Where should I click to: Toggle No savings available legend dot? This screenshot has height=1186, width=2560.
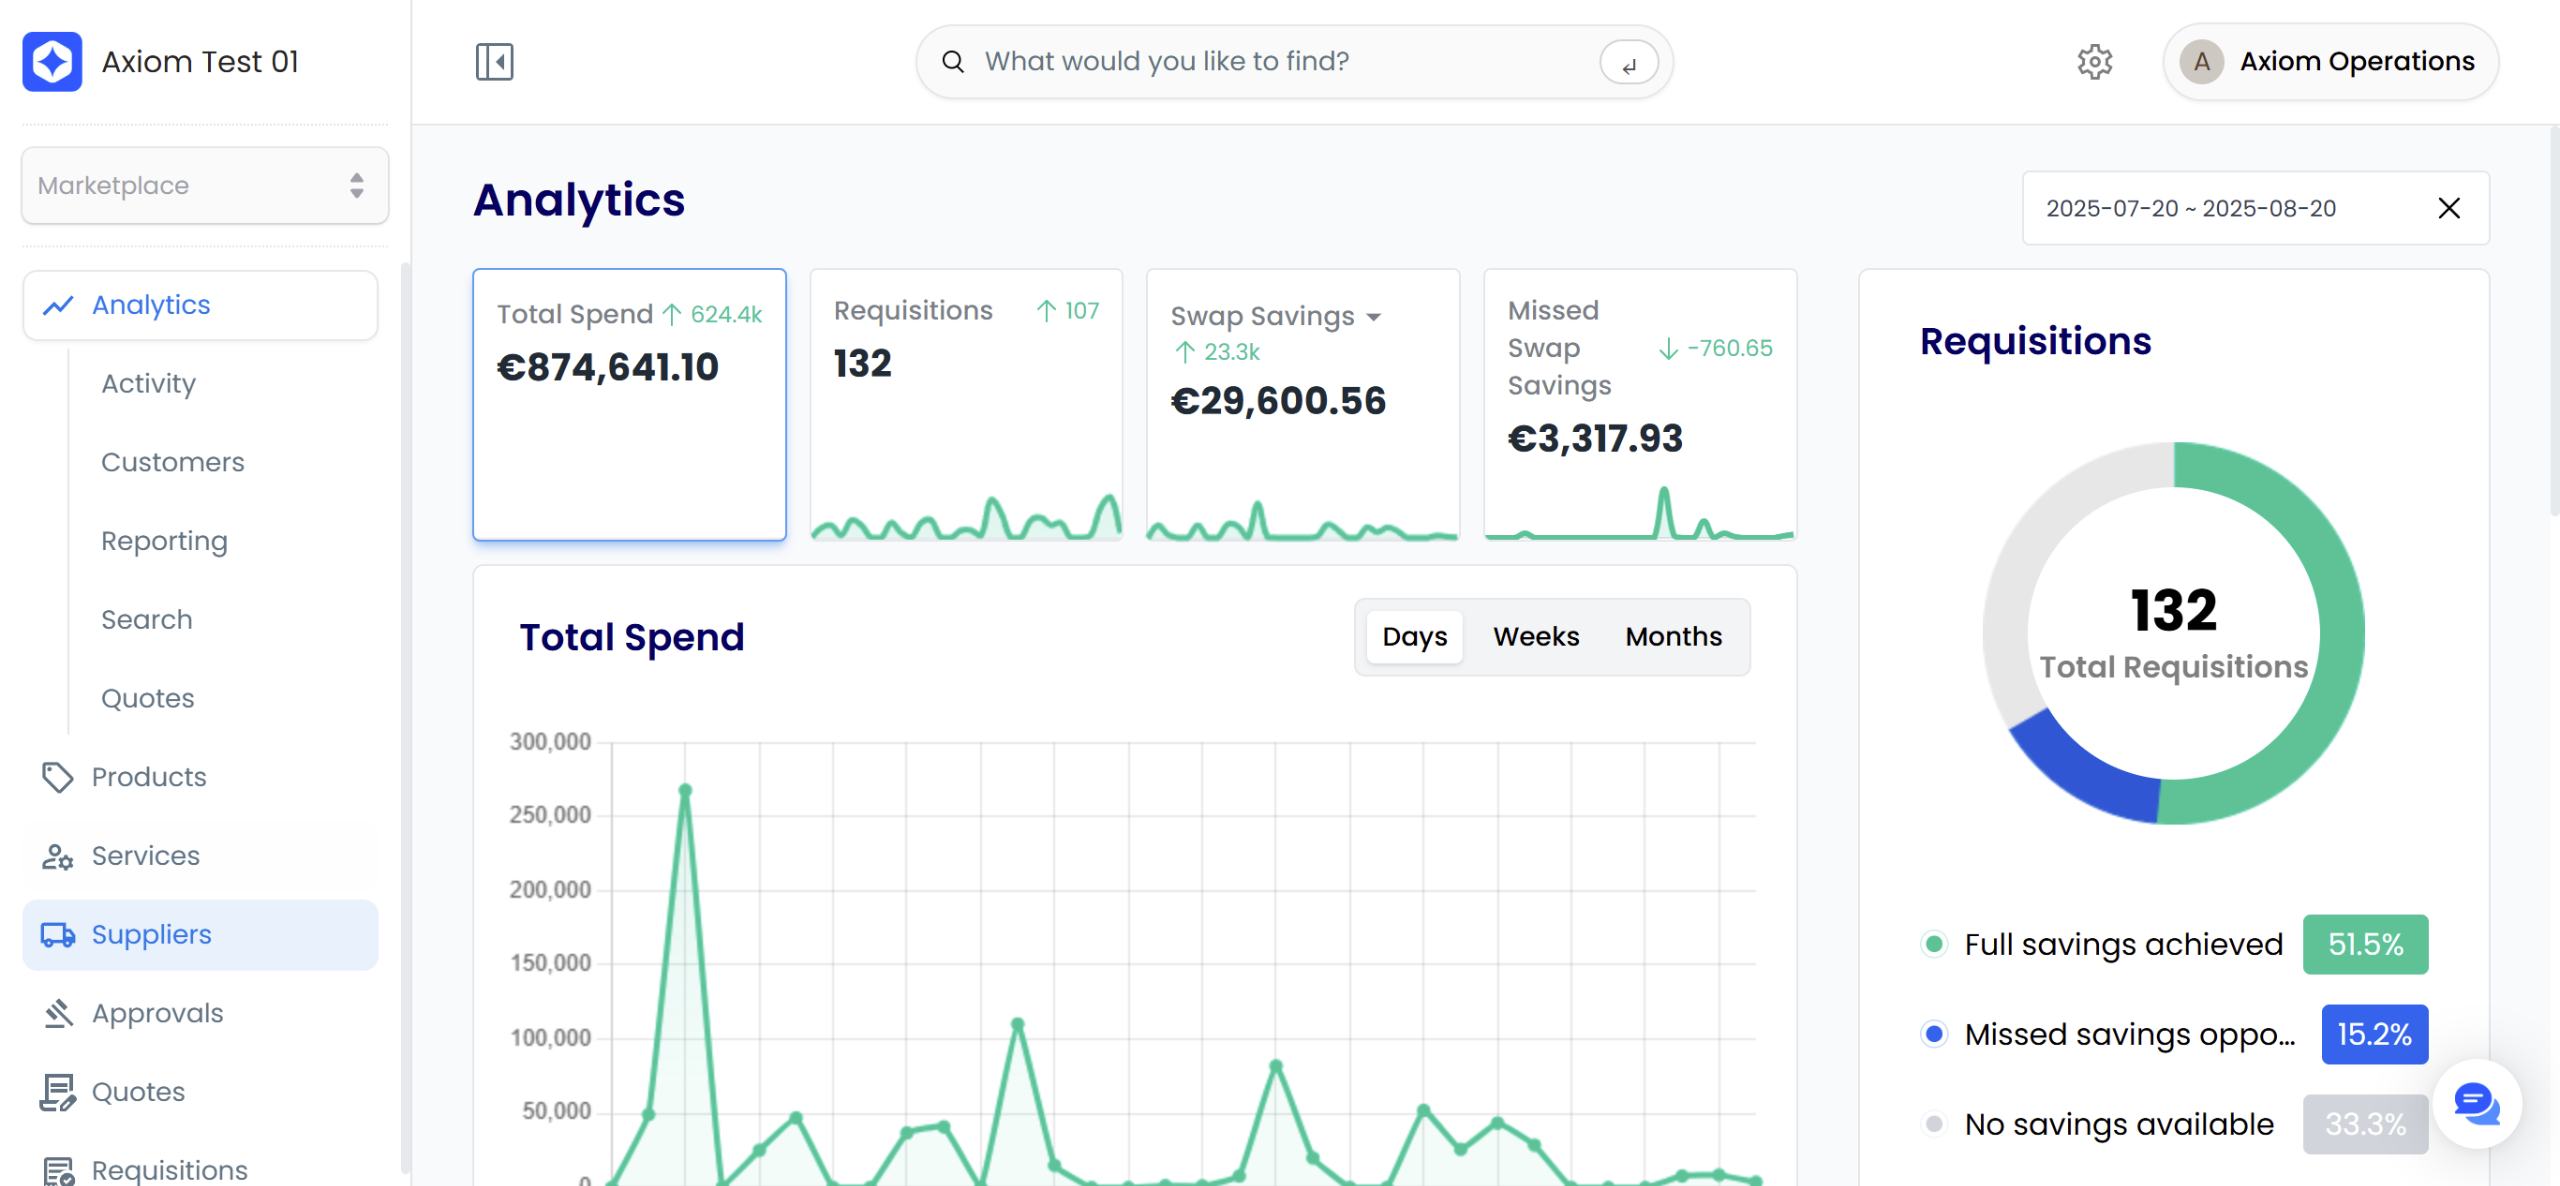pos(1934,1124)
